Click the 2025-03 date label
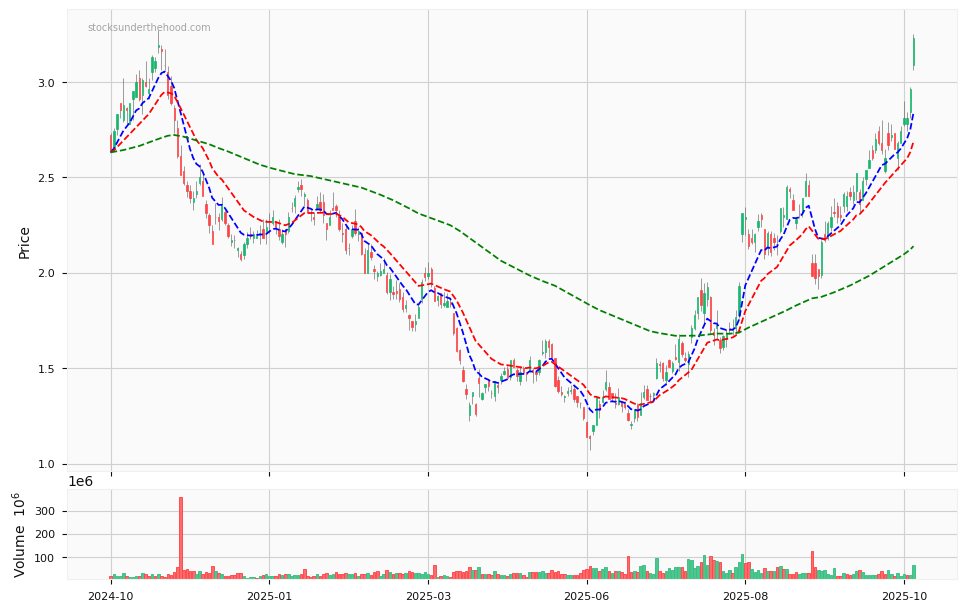The width and height of the screenshot is (967, 611). pos(428,595)
